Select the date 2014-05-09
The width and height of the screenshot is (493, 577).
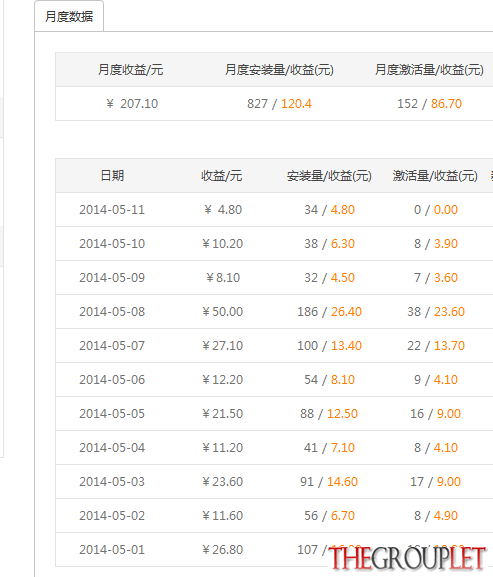click(112, 278)
